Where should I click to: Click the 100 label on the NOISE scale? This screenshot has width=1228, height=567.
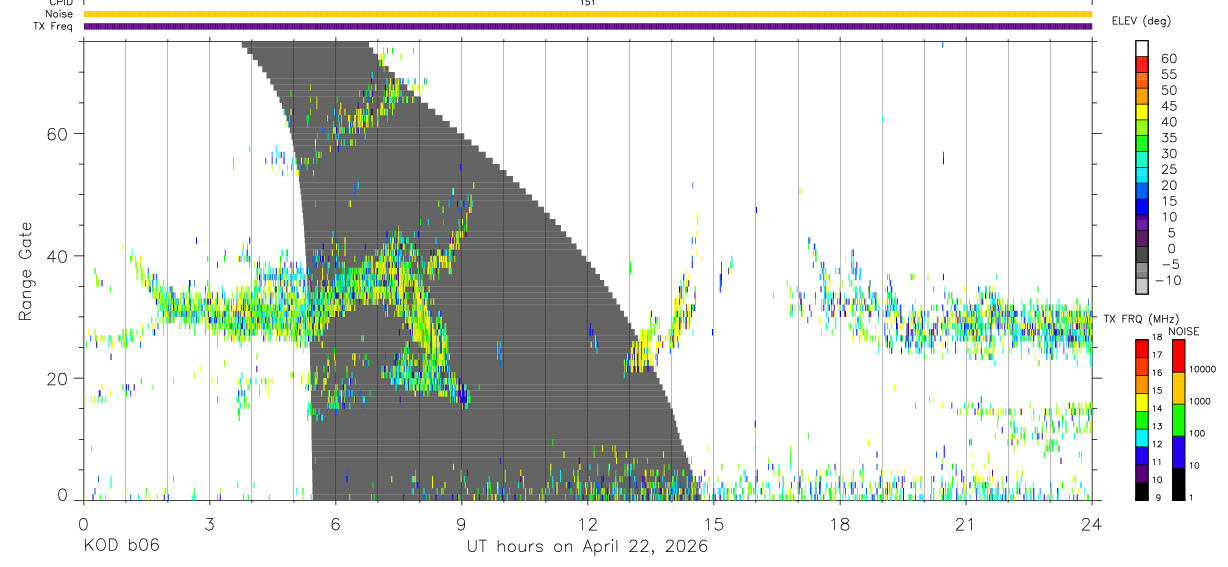pyautogui.click(x=1197, y=434)
